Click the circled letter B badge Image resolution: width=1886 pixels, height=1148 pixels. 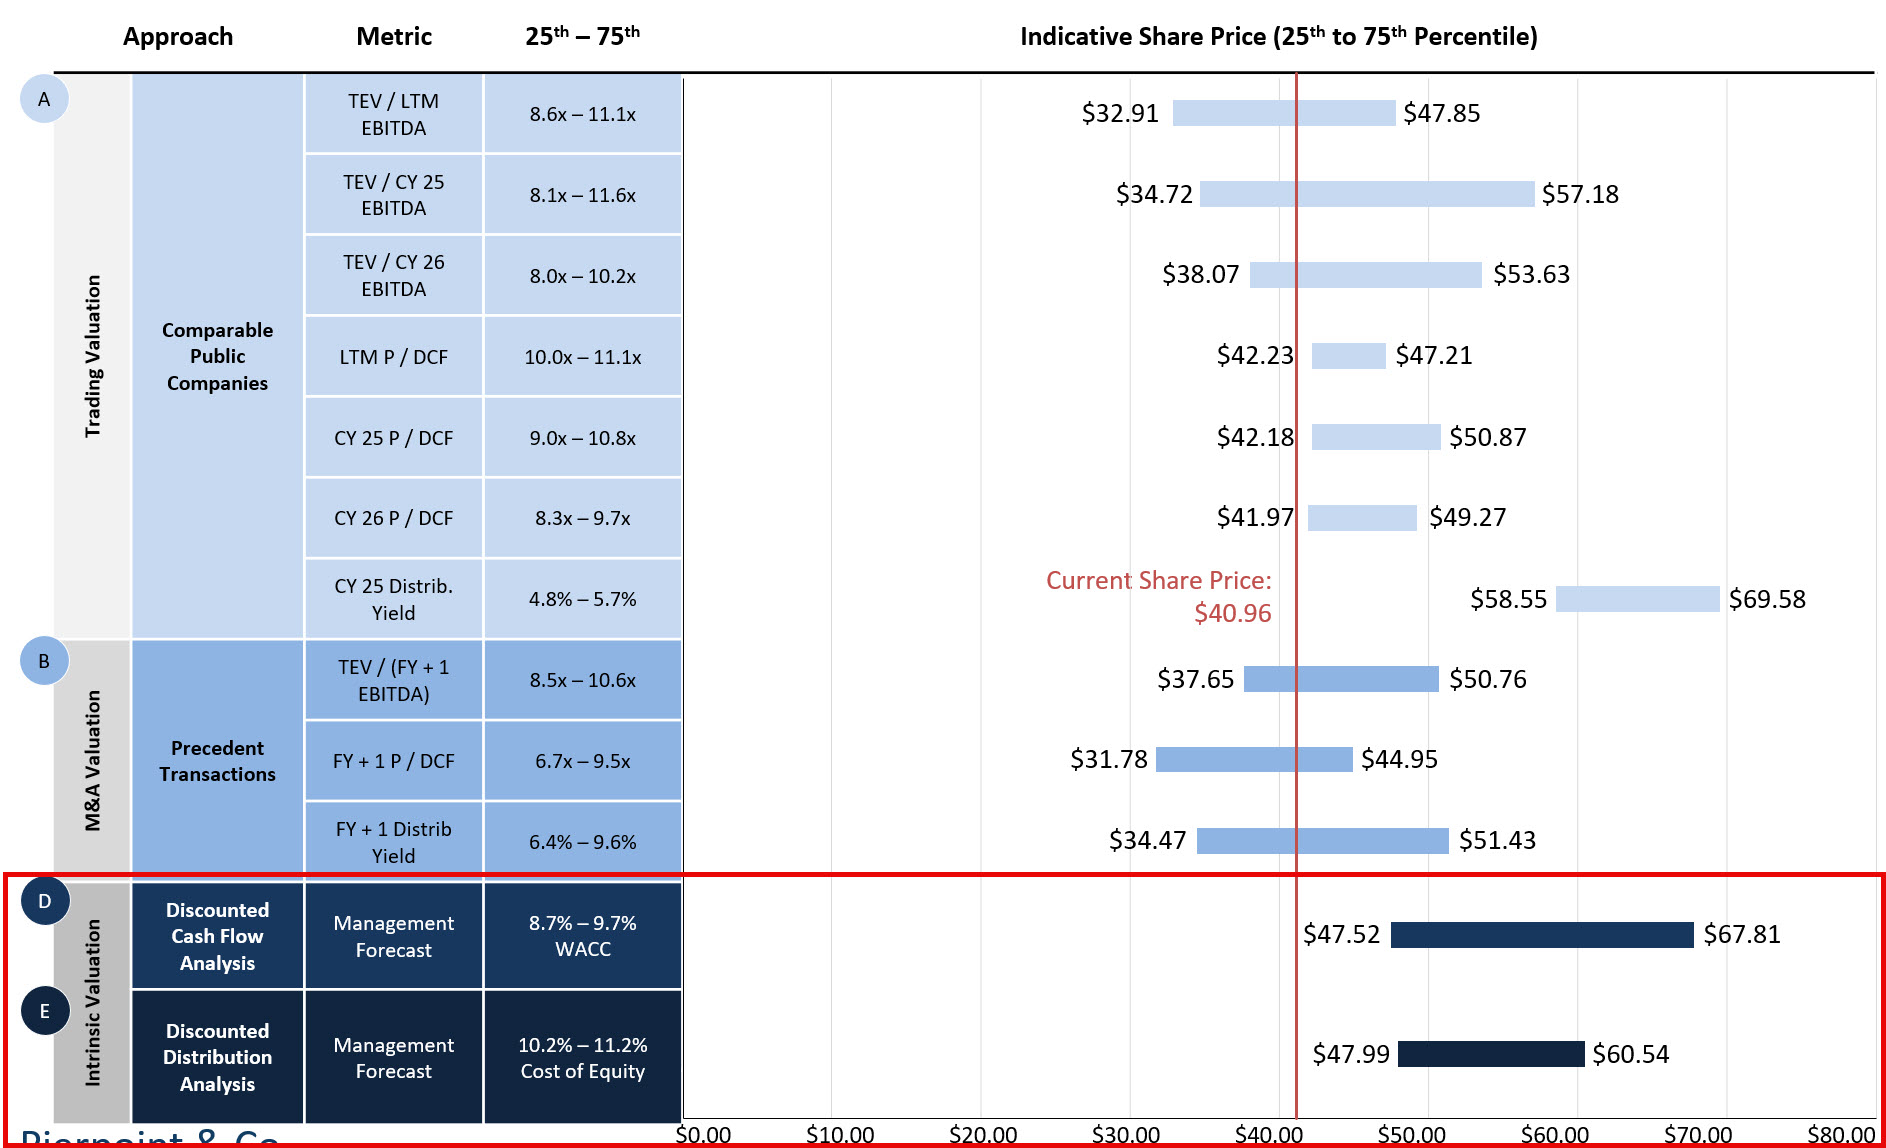pyautogui.click(x=44, y=661)
